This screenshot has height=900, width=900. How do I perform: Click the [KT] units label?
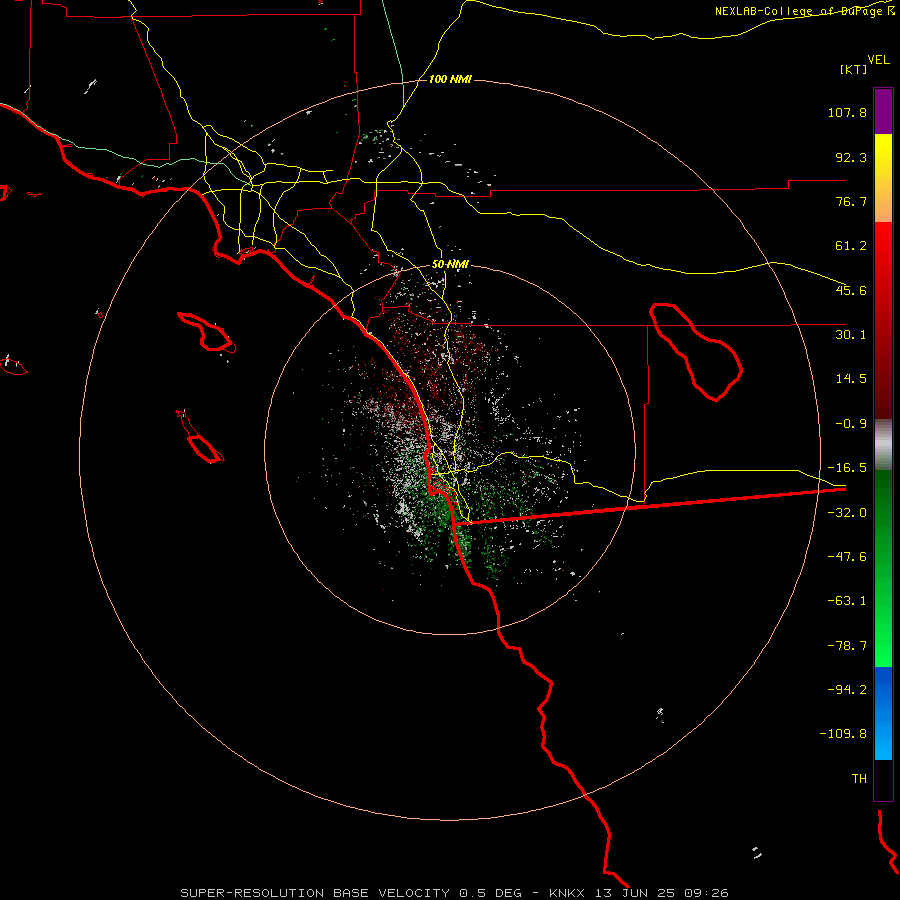(853, 69)
